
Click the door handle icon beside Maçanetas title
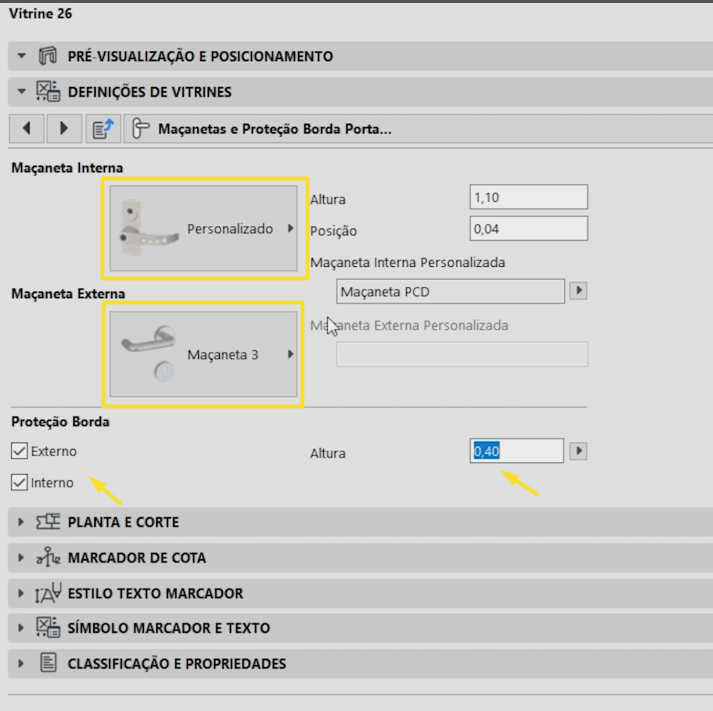pos(141,129)
